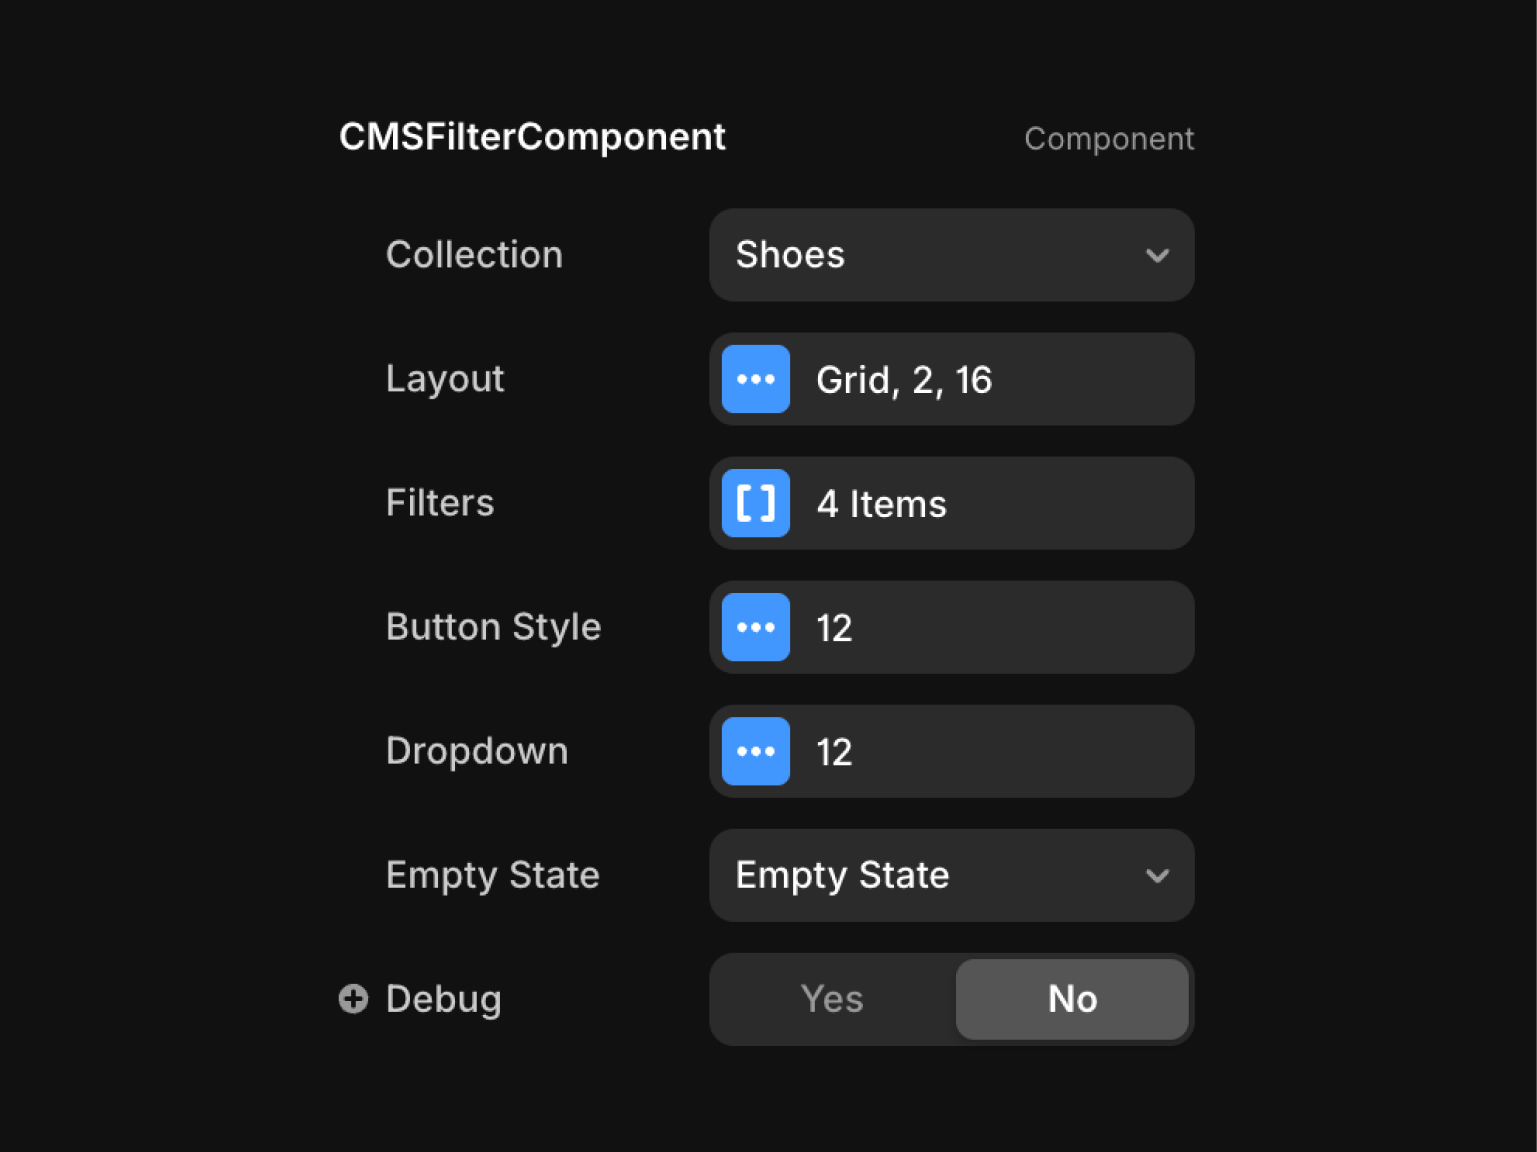Image resolution: width=1537 pixels, height=1152 pixels.
Task: Click the blue ellipsis icon in Dropdown row
Action: 755,751
